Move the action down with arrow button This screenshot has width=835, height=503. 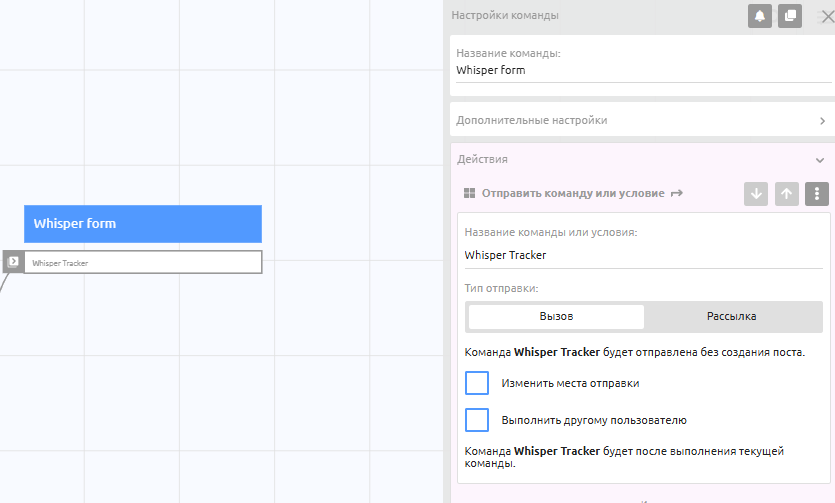[756, 194]
